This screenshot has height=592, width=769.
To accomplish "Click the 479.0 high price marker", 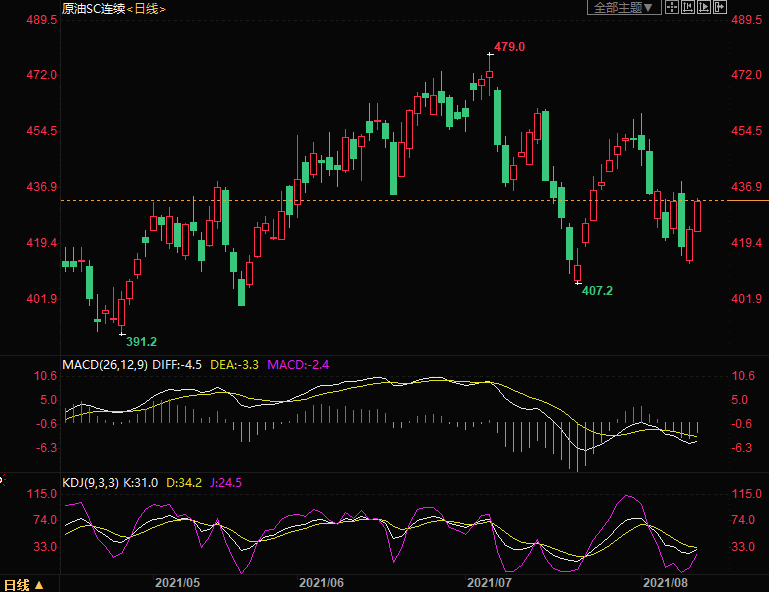I will click(510, 47).
